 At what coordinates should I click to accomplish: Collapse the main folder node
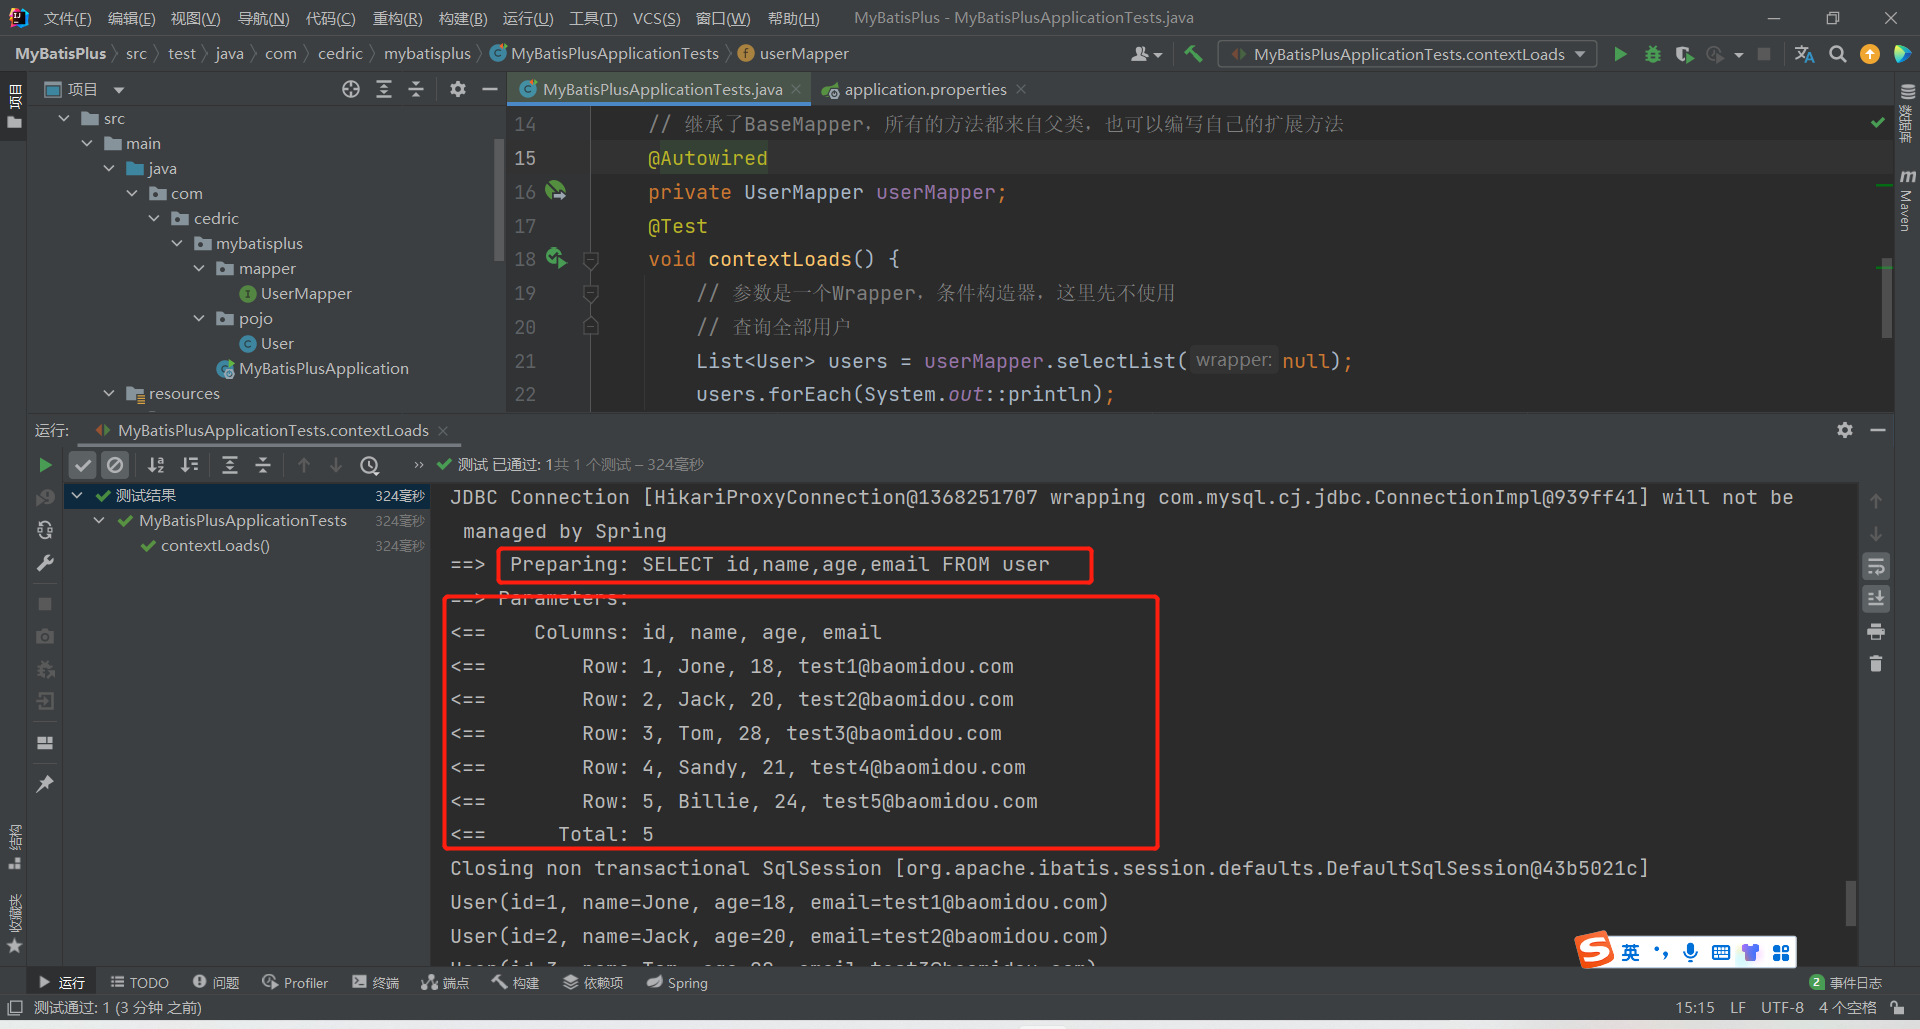pos(87,143)
